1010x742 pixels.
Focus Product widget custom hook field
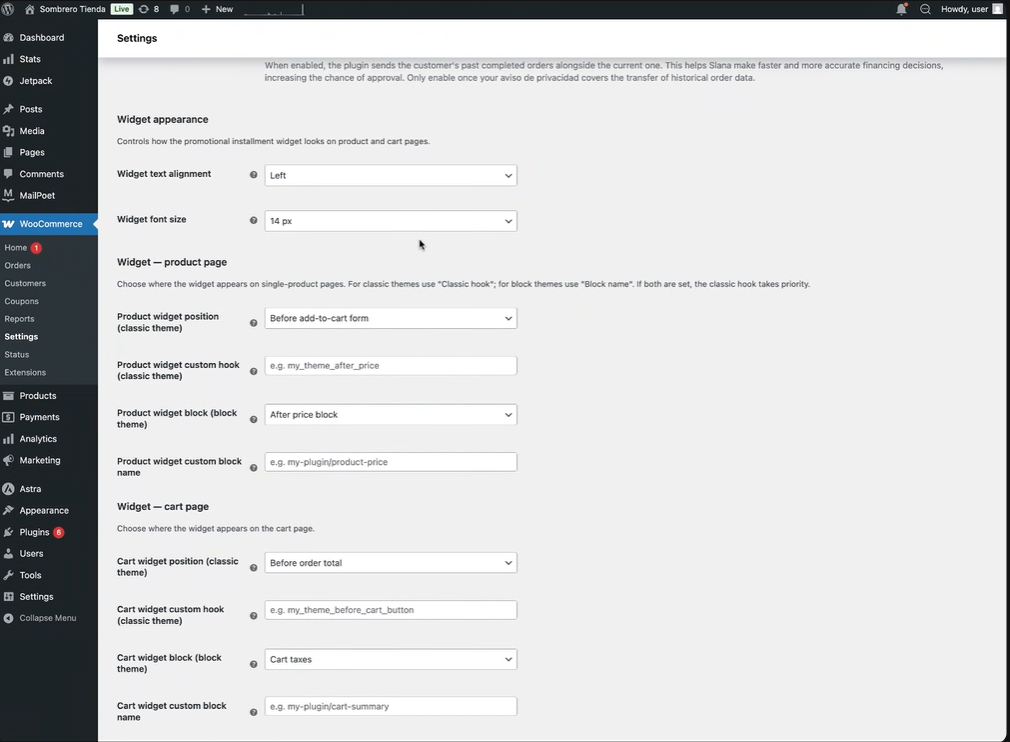(x=390, y=366)
